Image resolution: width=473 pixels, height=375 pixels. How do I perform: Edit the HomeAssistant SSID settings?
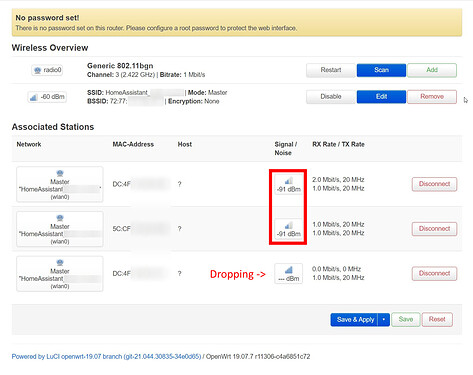tap(381, 97)
